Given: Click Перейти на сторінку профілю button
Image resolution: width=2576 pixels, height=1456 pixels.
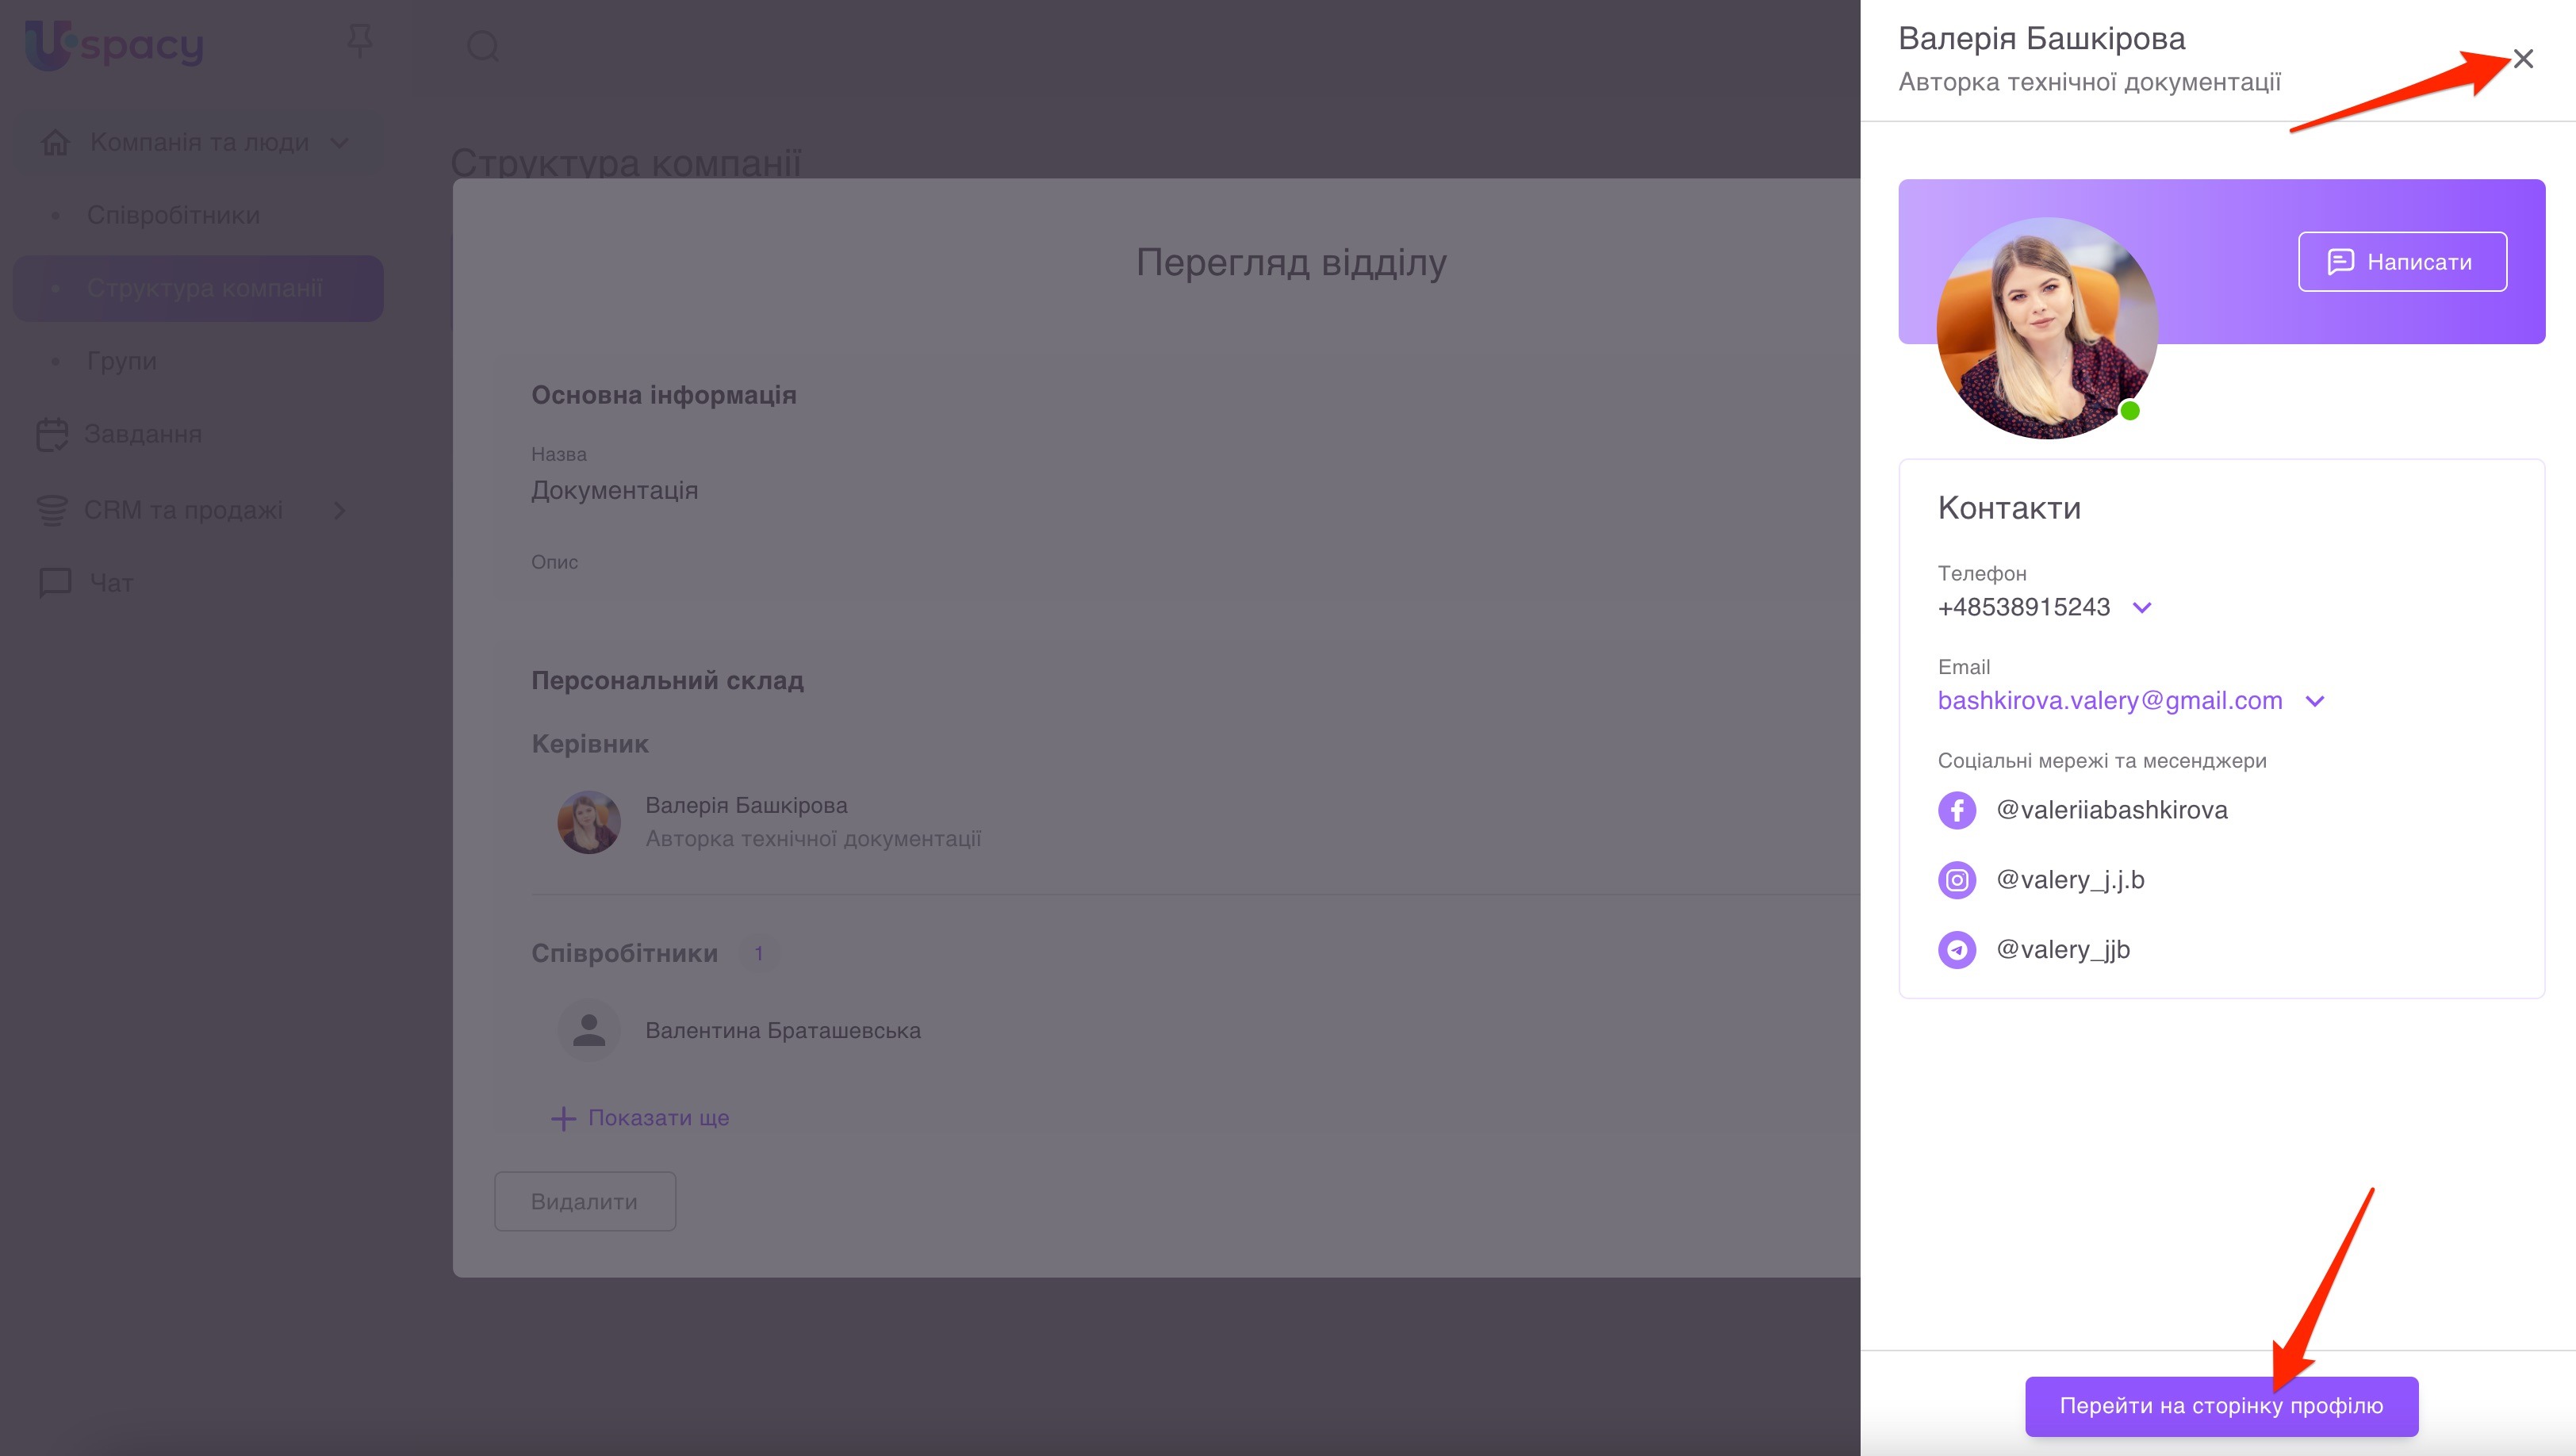Looking at the screenshot, I should pos(2220,1405).
